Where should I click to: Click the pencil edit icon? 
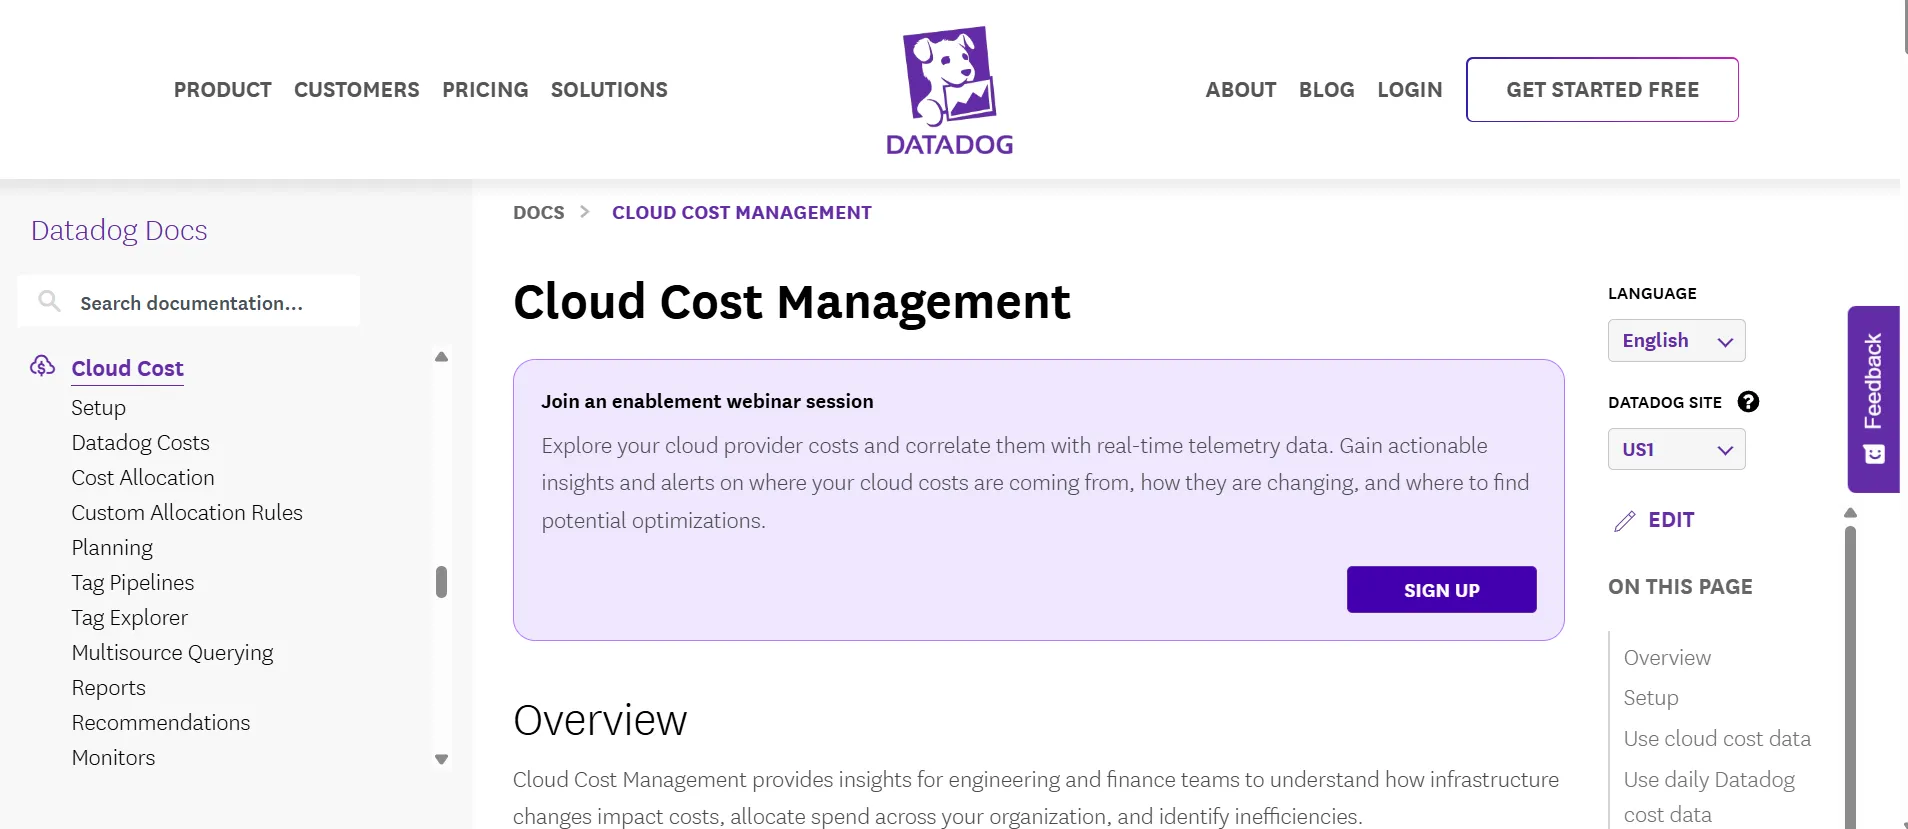click(1625, 521)
